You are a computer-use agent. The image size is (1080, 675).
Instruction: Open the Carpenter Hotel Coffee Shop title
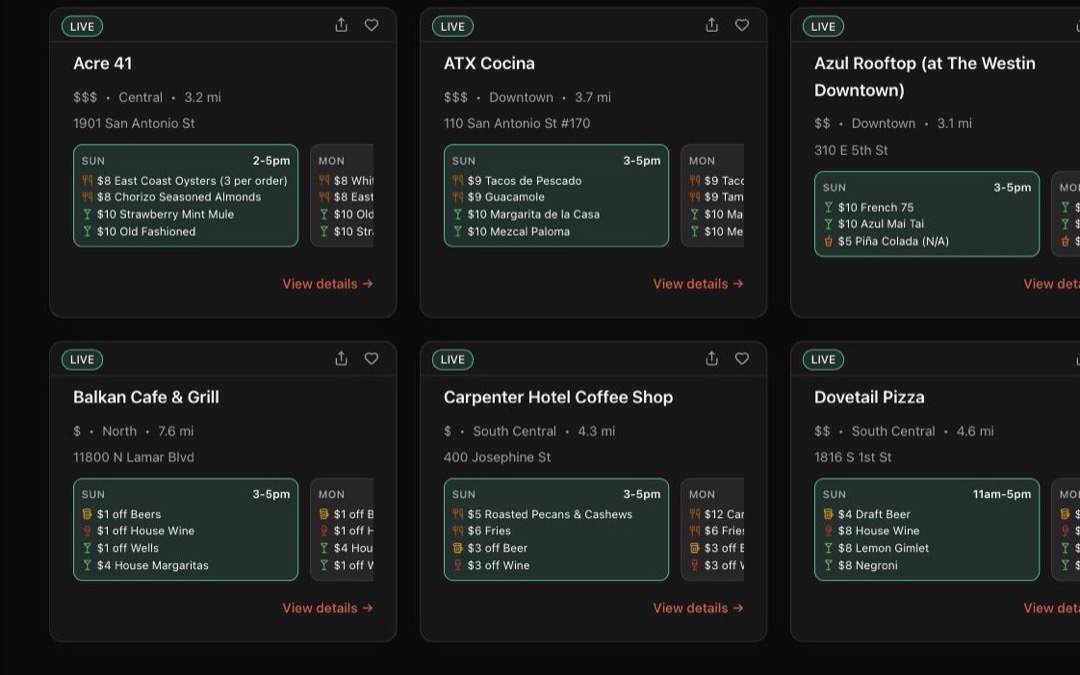point(558,397)
